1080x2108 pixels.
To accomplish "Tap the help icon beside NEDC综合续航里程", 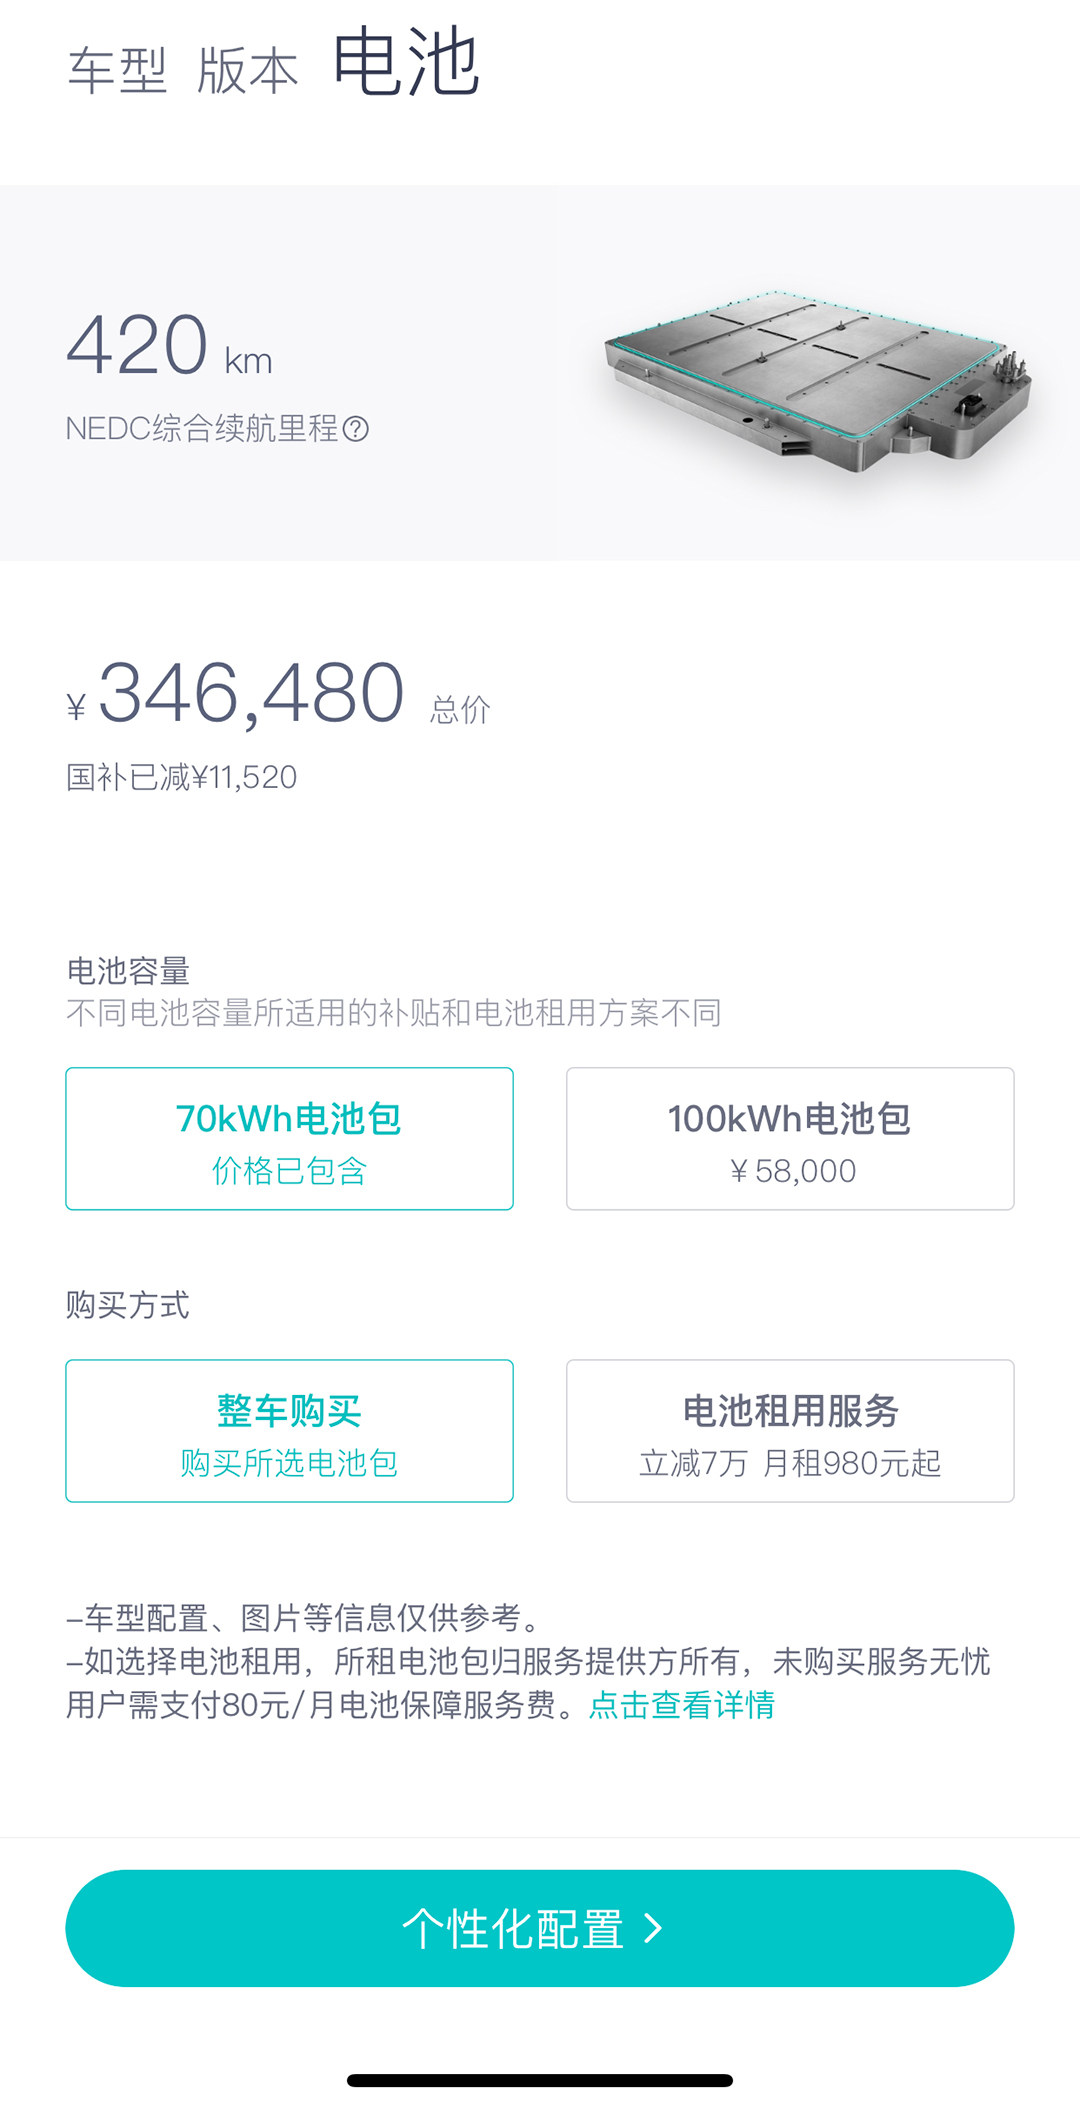I will (356, 429).
